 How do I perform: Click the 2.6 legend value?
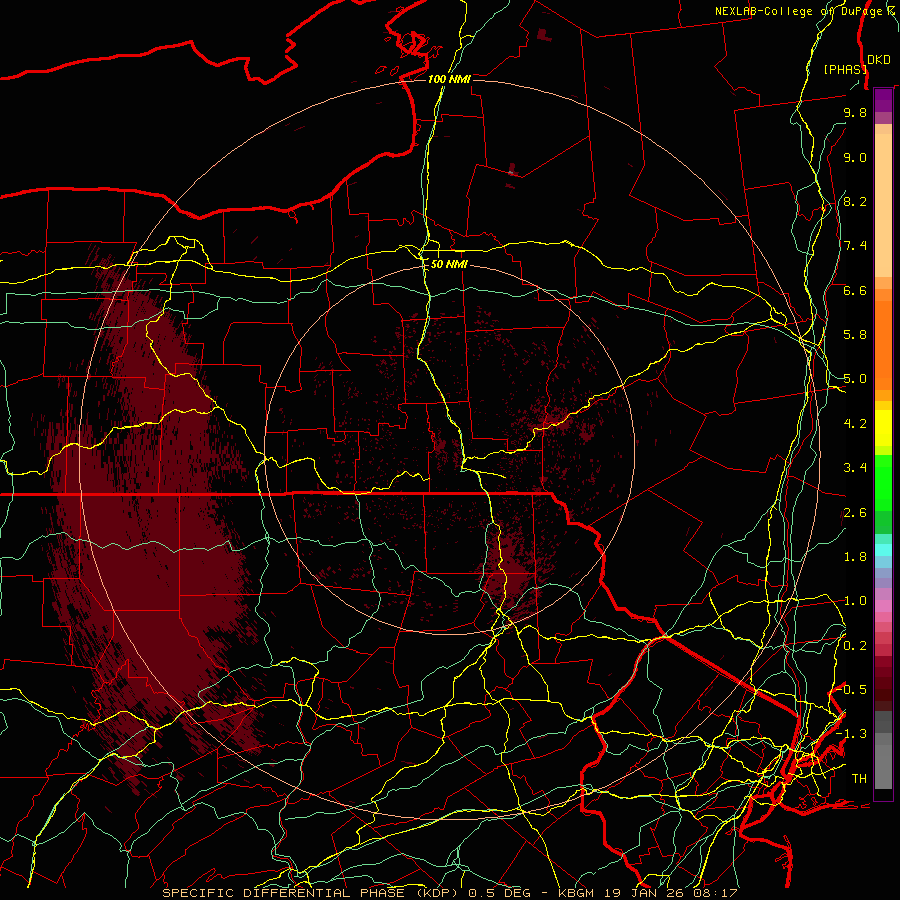pos(855,513)
